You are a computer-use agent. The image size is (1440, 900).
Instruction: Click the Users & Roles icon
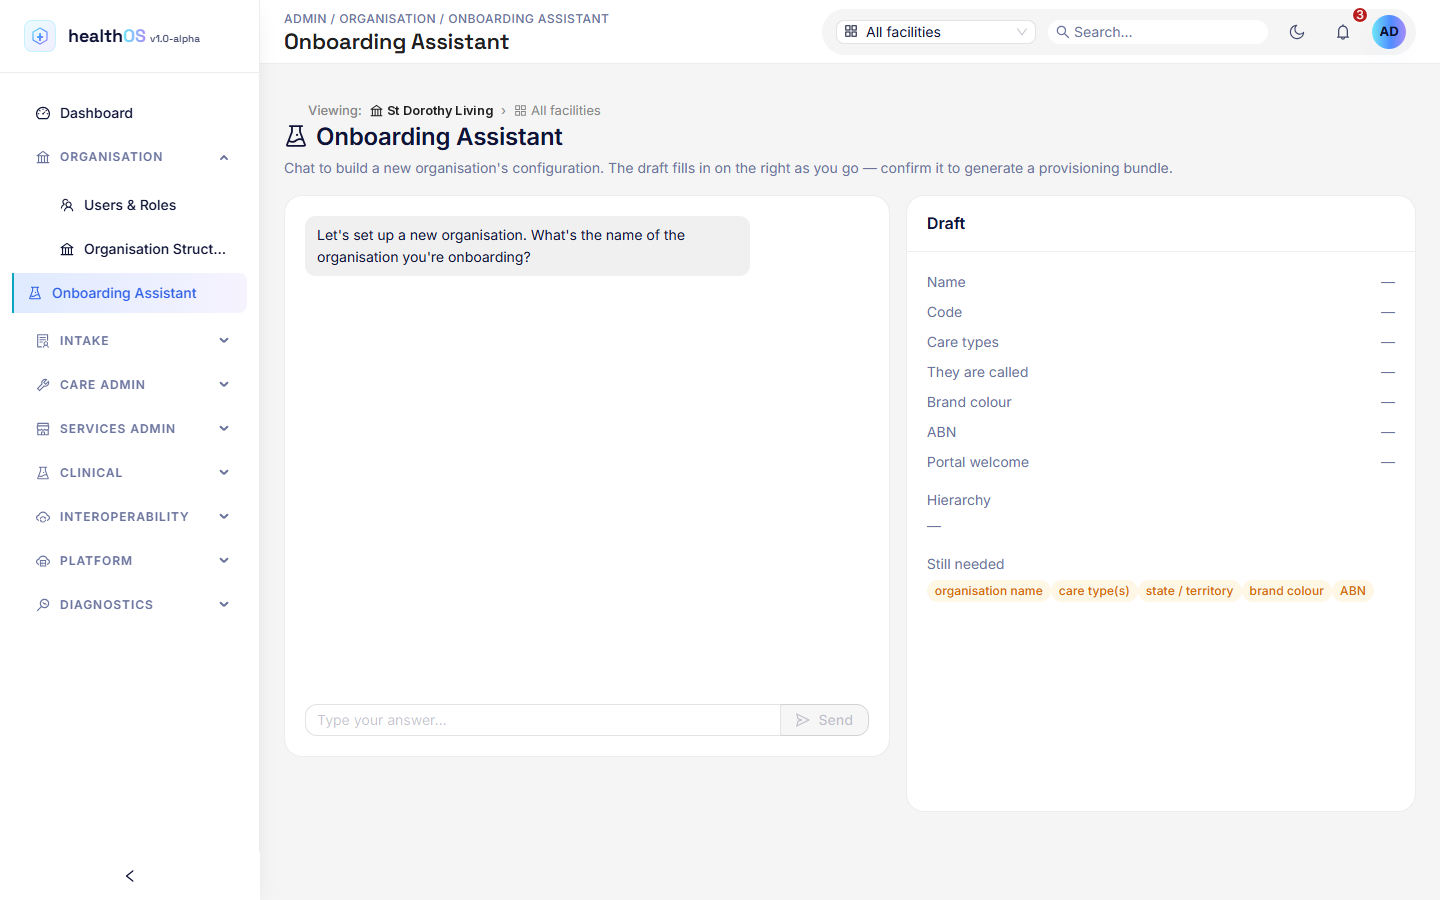pos(67,205)
